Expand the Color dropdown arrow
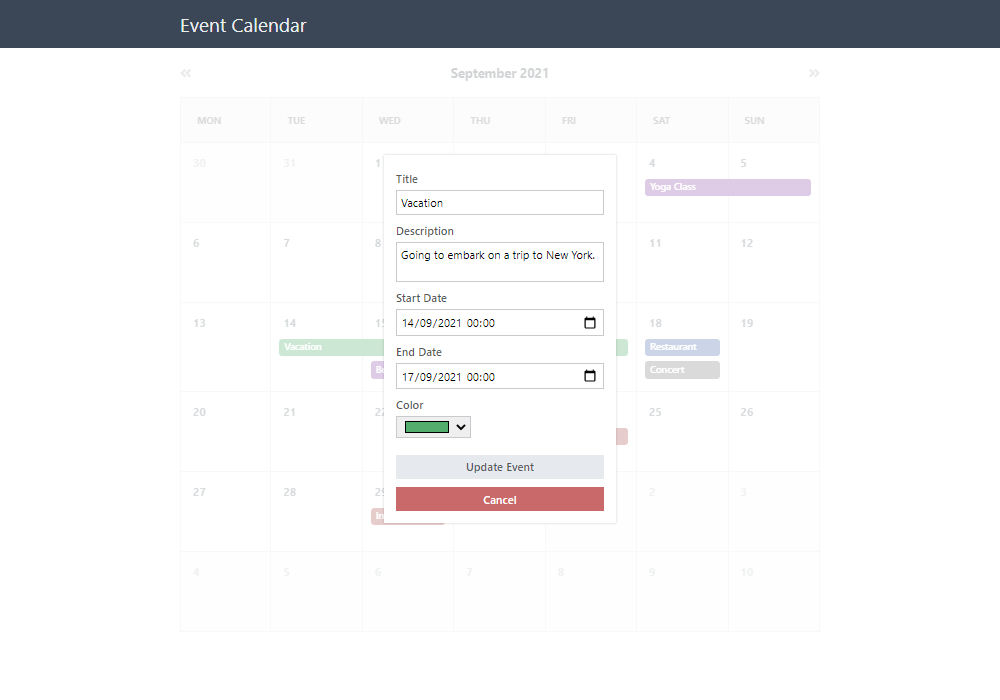The height and width of the screenshot is (700, 1000). point(461,427)
